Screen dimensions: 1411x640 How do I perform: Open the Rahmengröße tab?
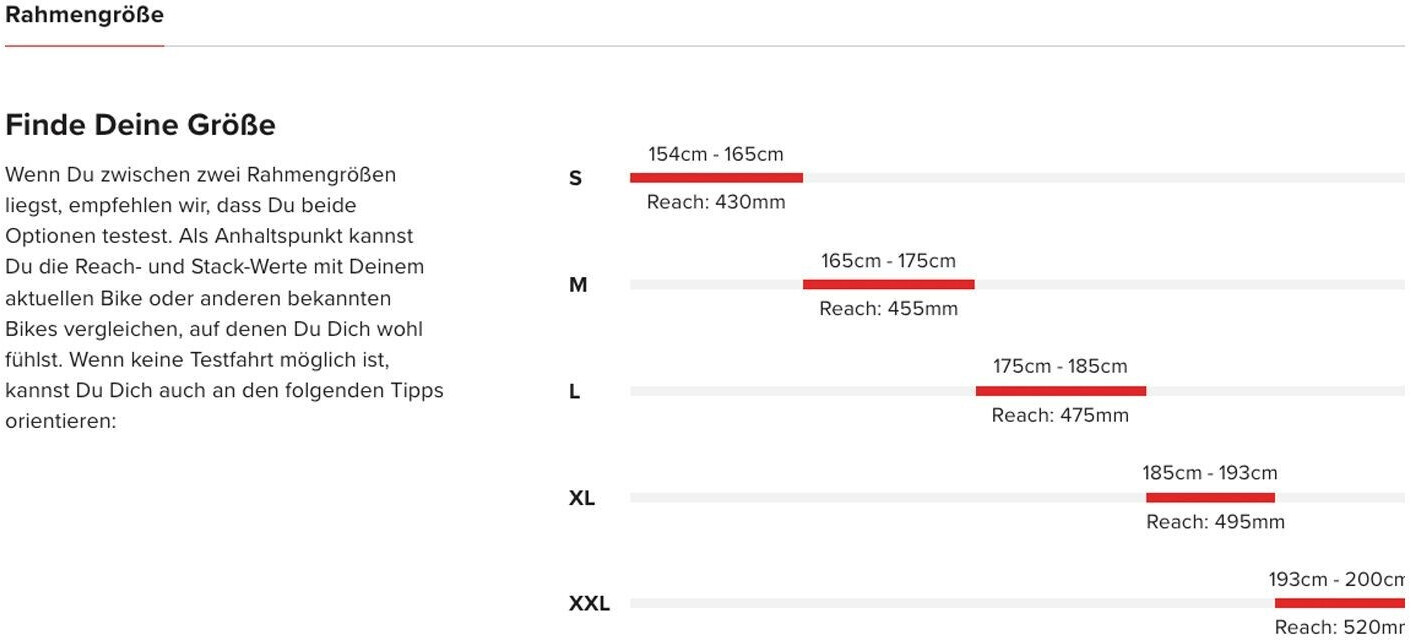click(84, 16)
